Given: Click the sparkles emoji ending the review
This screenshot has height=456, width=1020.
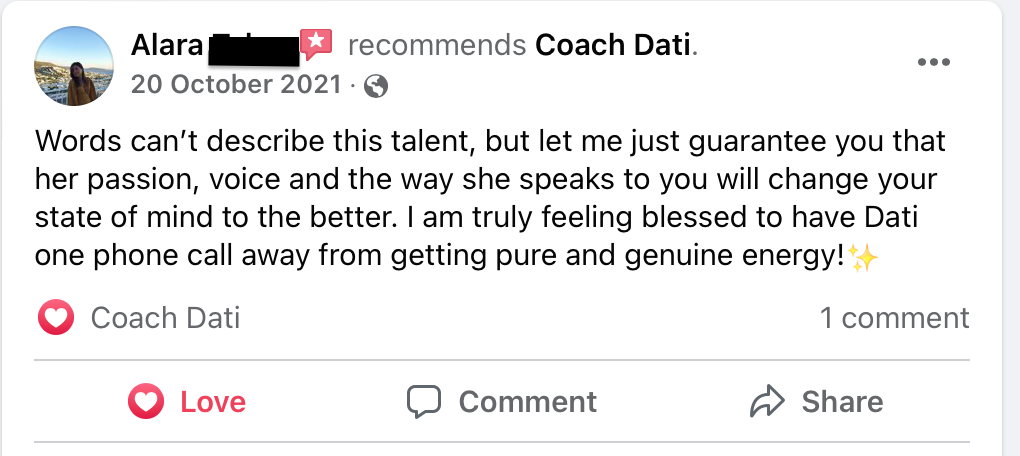Looking at the screenshot, I should [863, 256].
